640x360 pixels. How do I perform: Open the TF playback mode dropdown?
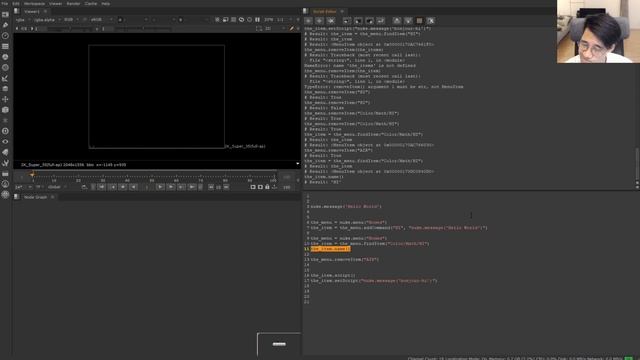[40, 187]
